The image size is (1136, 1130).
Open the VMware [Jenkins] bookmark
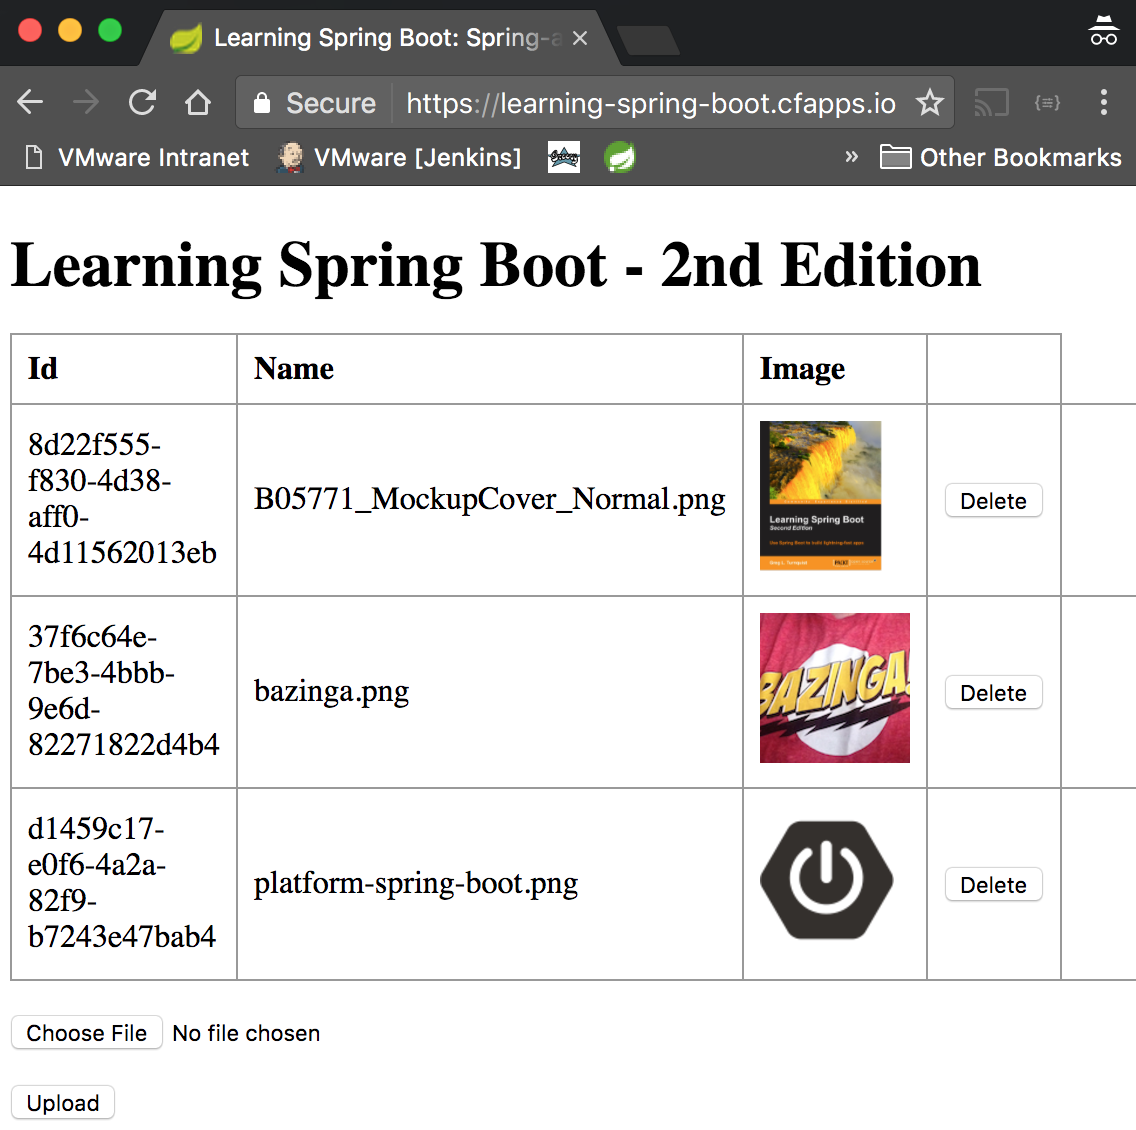coord(398,157)
